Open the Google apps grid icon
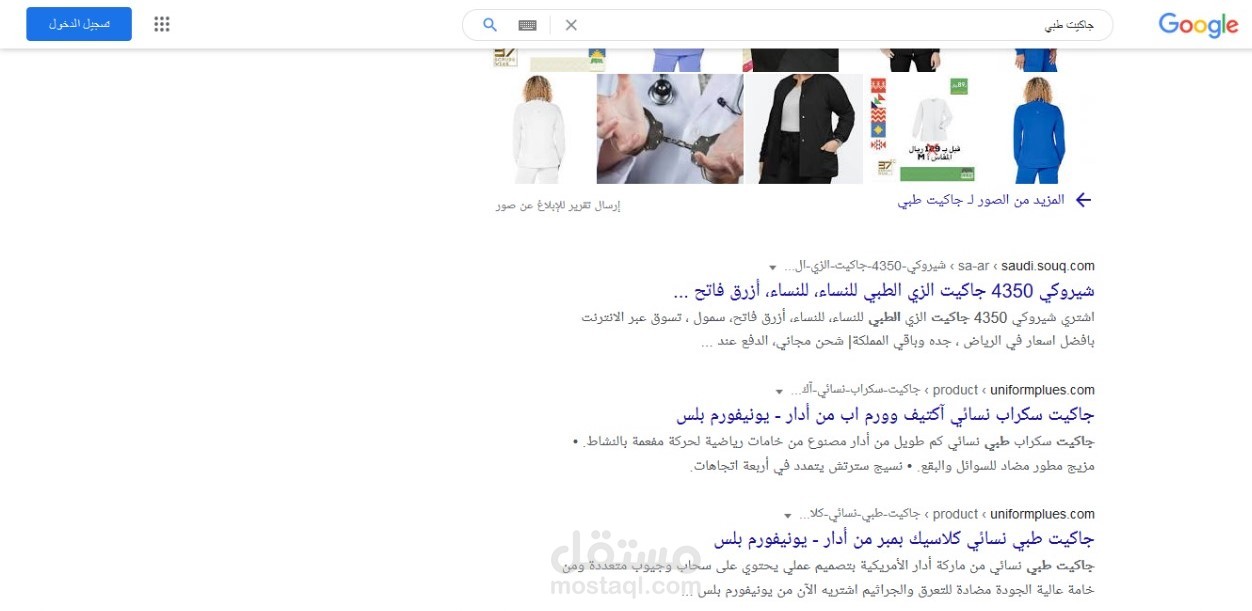The width and height of the screenshot is (1252, 611). (162, 24)
